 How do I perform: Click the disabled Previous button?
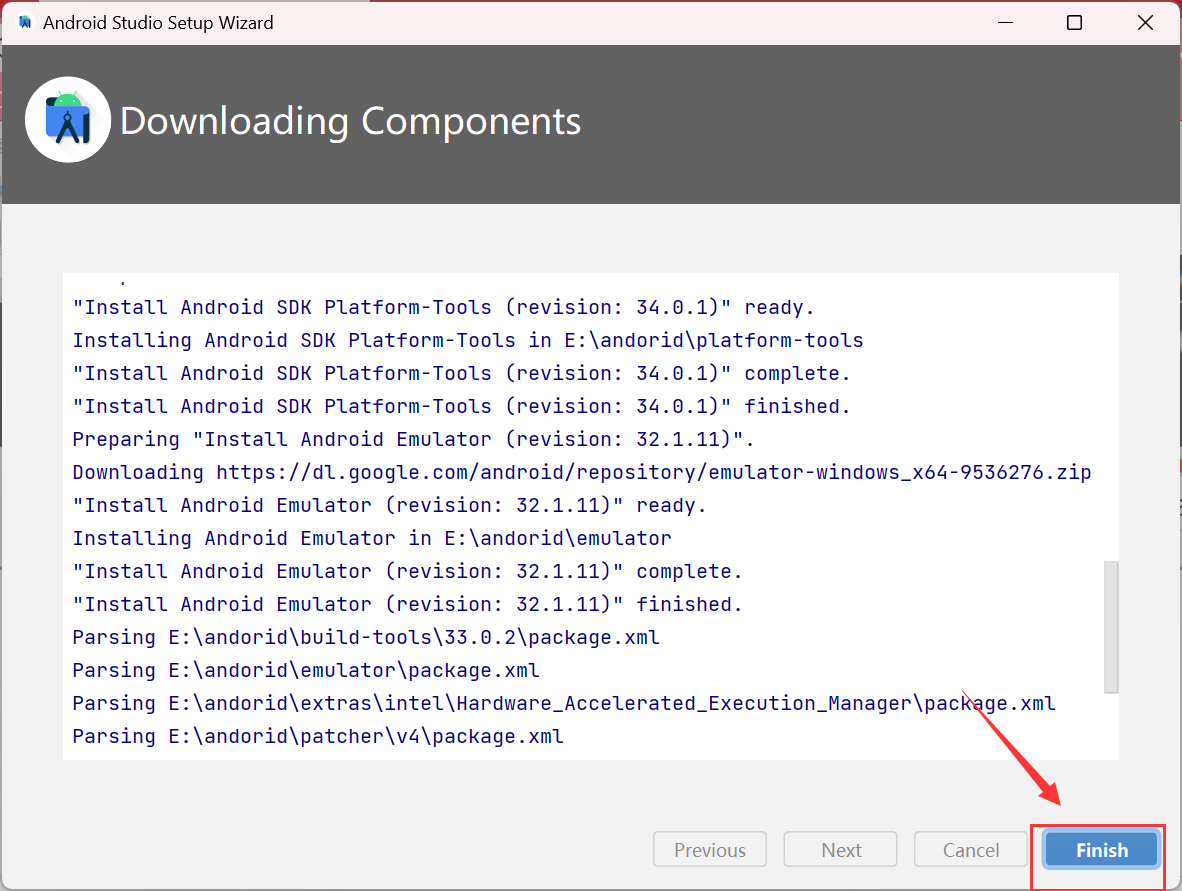(x=710, y=850)
